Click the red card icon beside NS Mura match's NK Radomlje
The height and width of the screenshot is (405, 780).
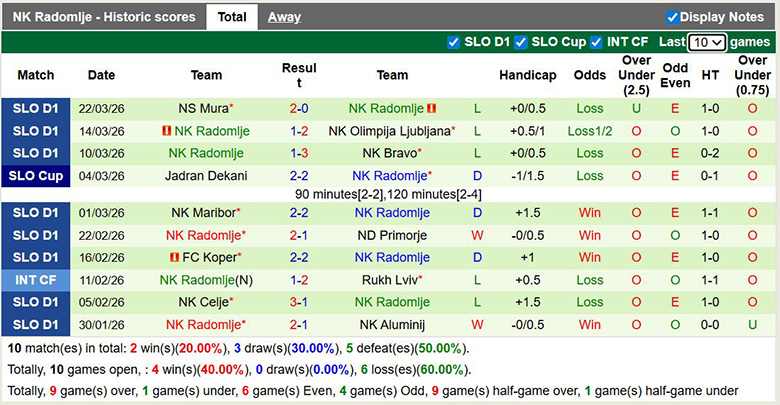tap(432, 108)
